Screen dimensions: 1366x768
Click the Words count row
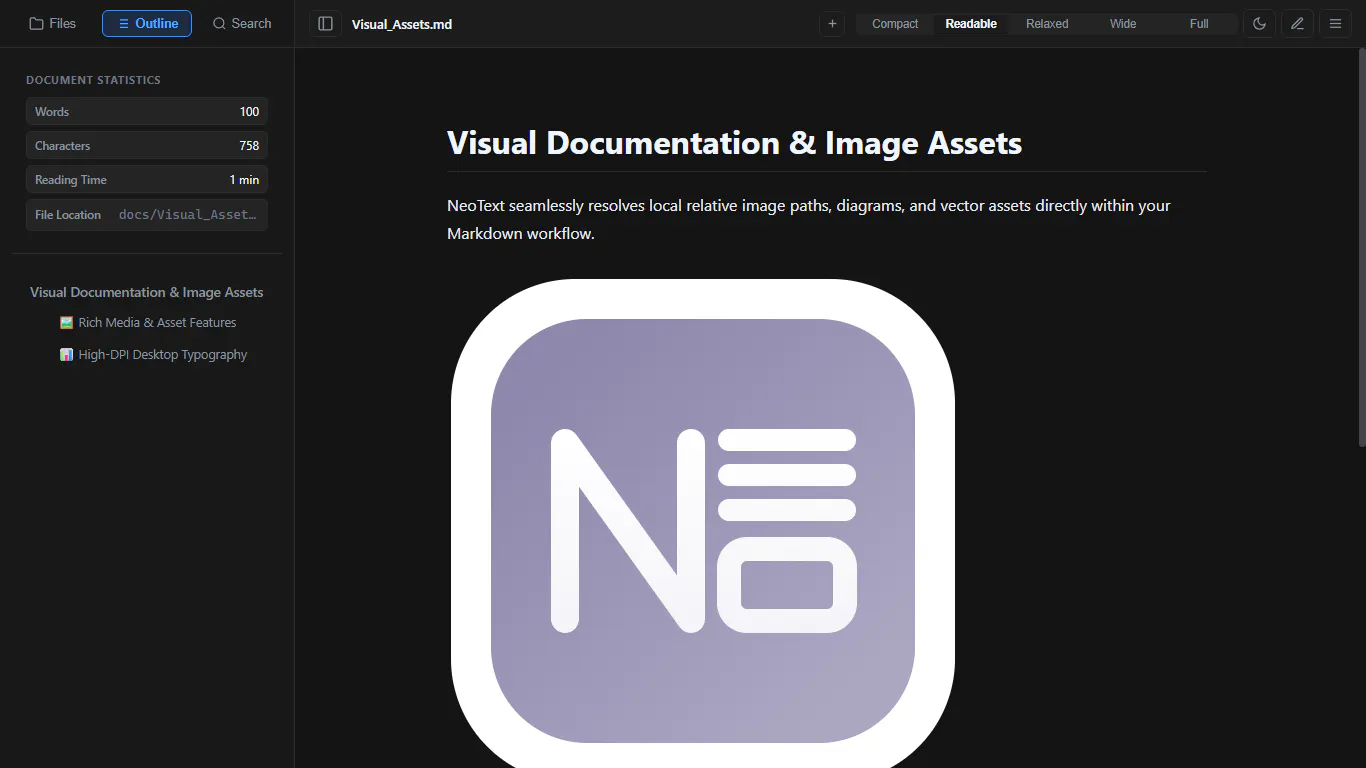[147, 112]
